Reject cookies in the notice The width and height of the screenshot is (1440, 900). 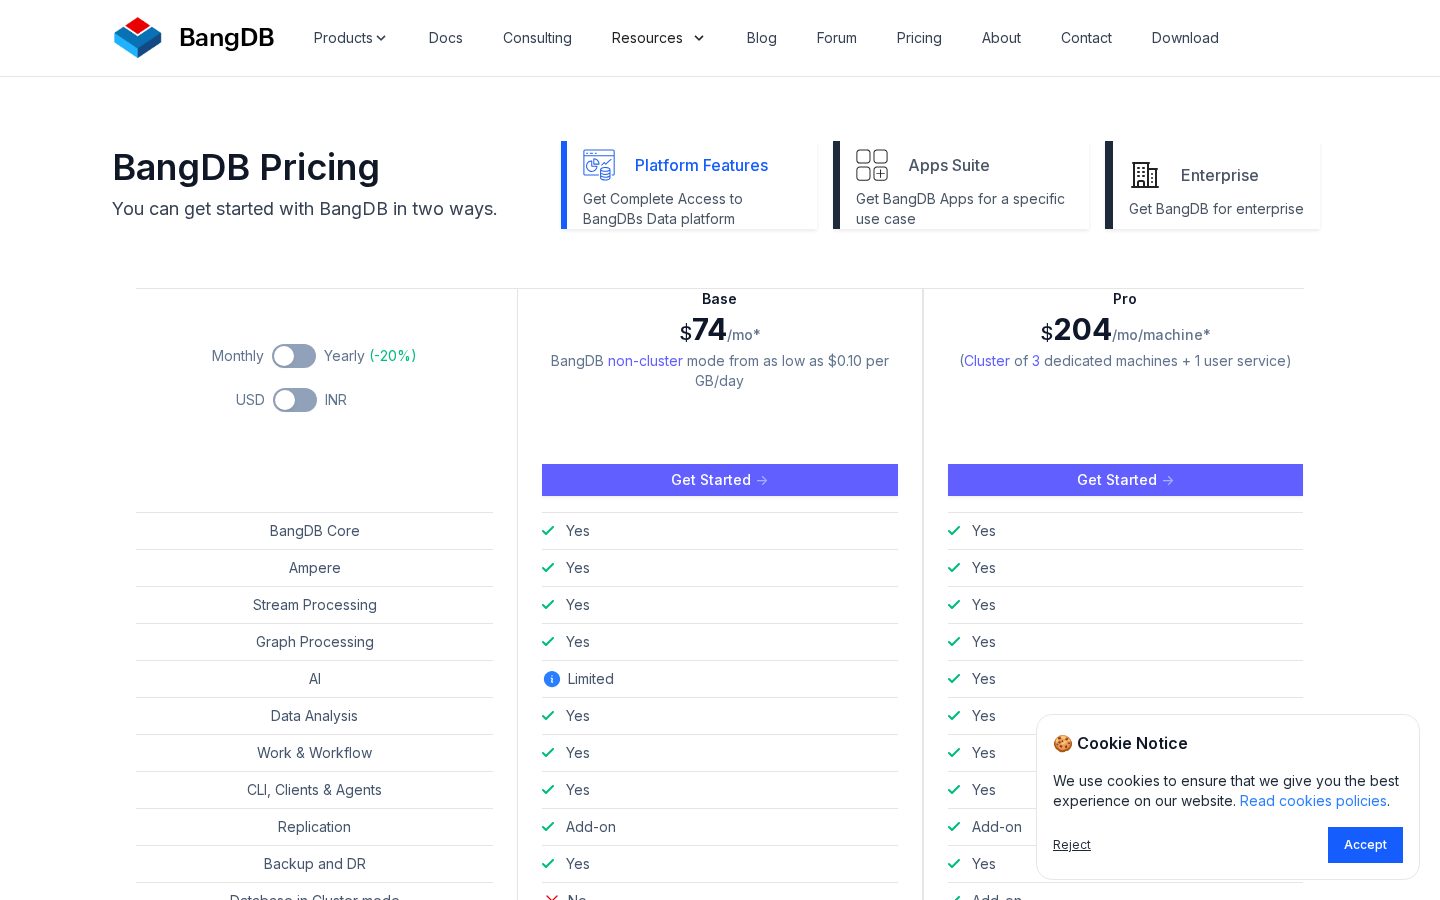(1071, 845)
